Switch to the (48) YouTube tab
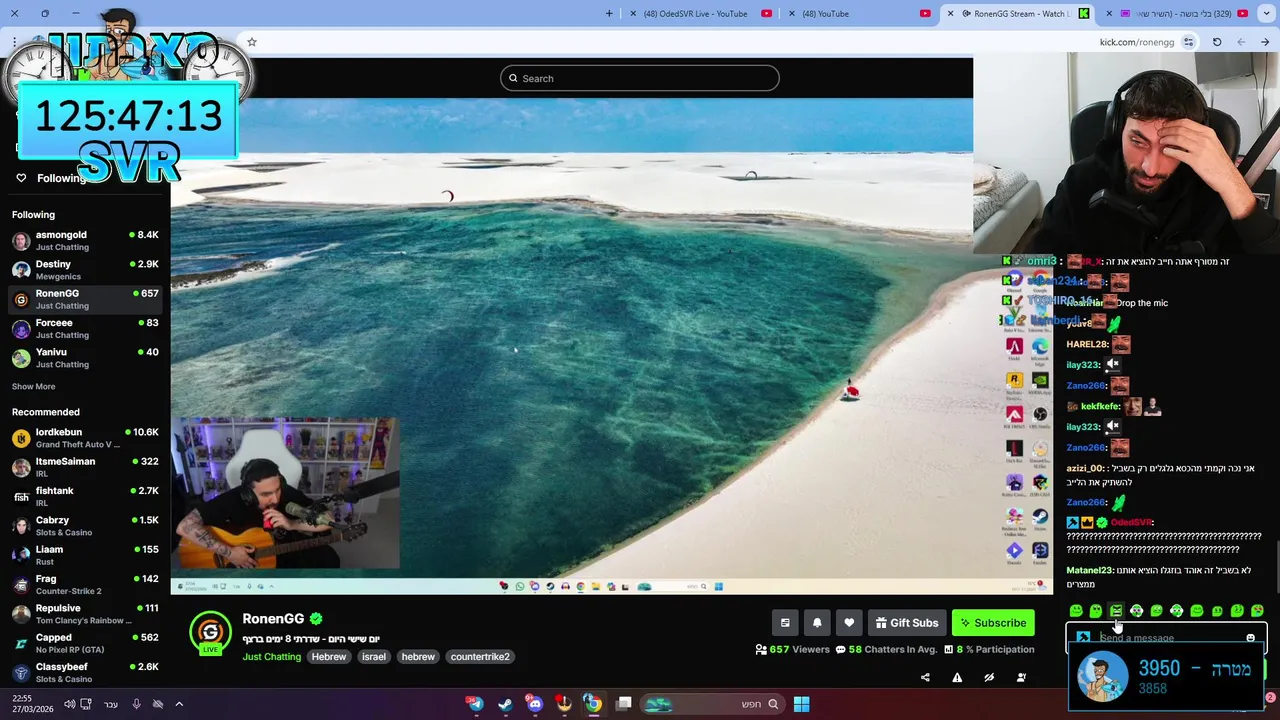Viewport: 1280px width, 720px height. [x=860, y=13]
